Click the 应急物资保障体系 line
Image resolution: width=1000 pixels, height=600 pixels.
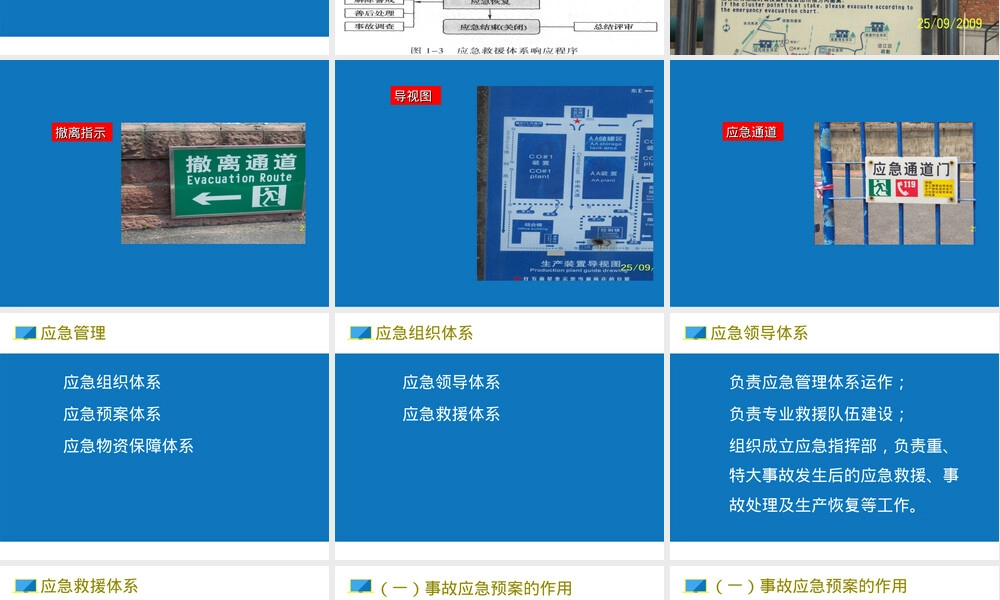[128, 446]
